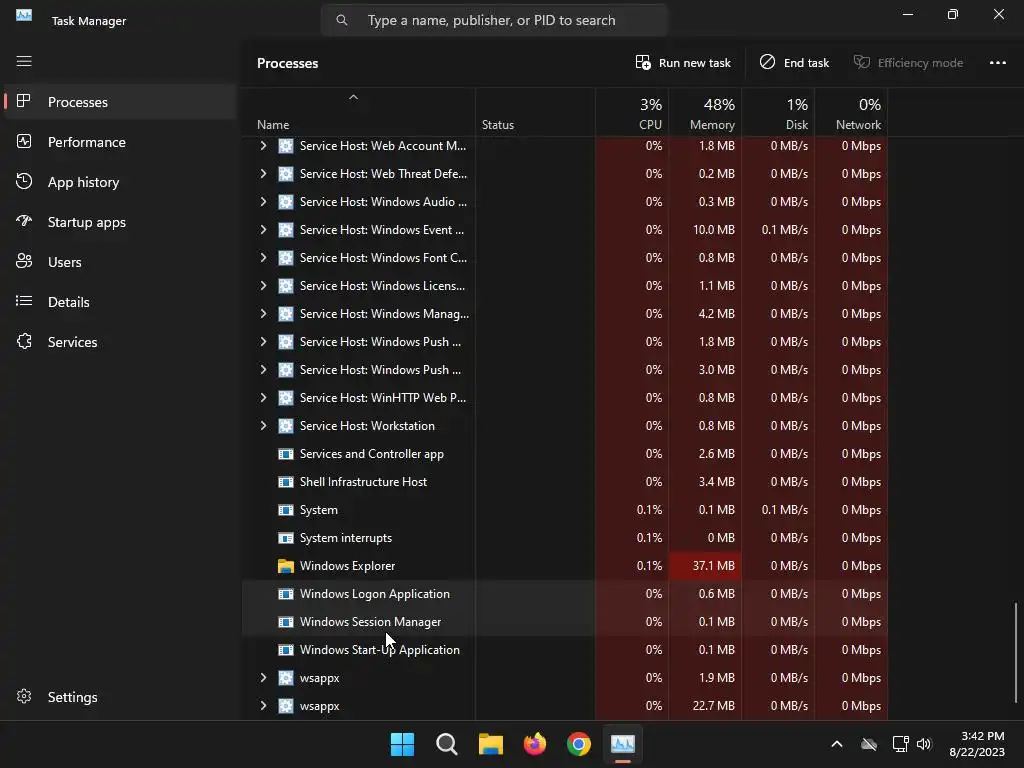Sort by the Disk column header
Image resolution: width=1024 pixels, height=768 pixels.
778,113
